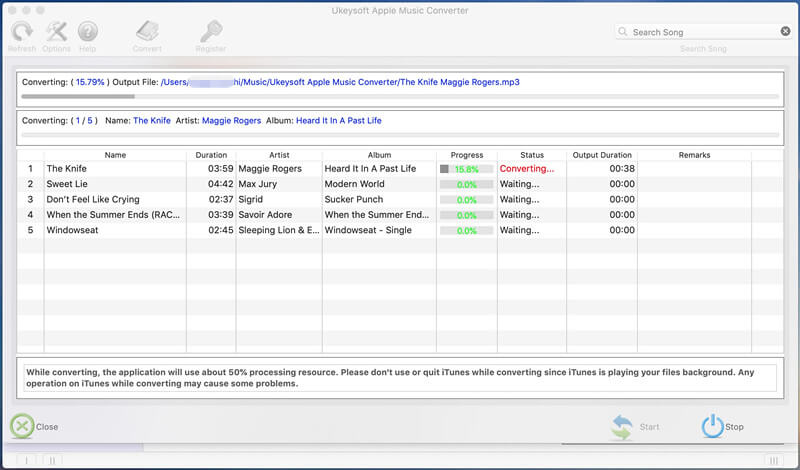This screenshot has height=470, width=800.
Task: Click the Stop power icon
Action: tap(712, 427)
